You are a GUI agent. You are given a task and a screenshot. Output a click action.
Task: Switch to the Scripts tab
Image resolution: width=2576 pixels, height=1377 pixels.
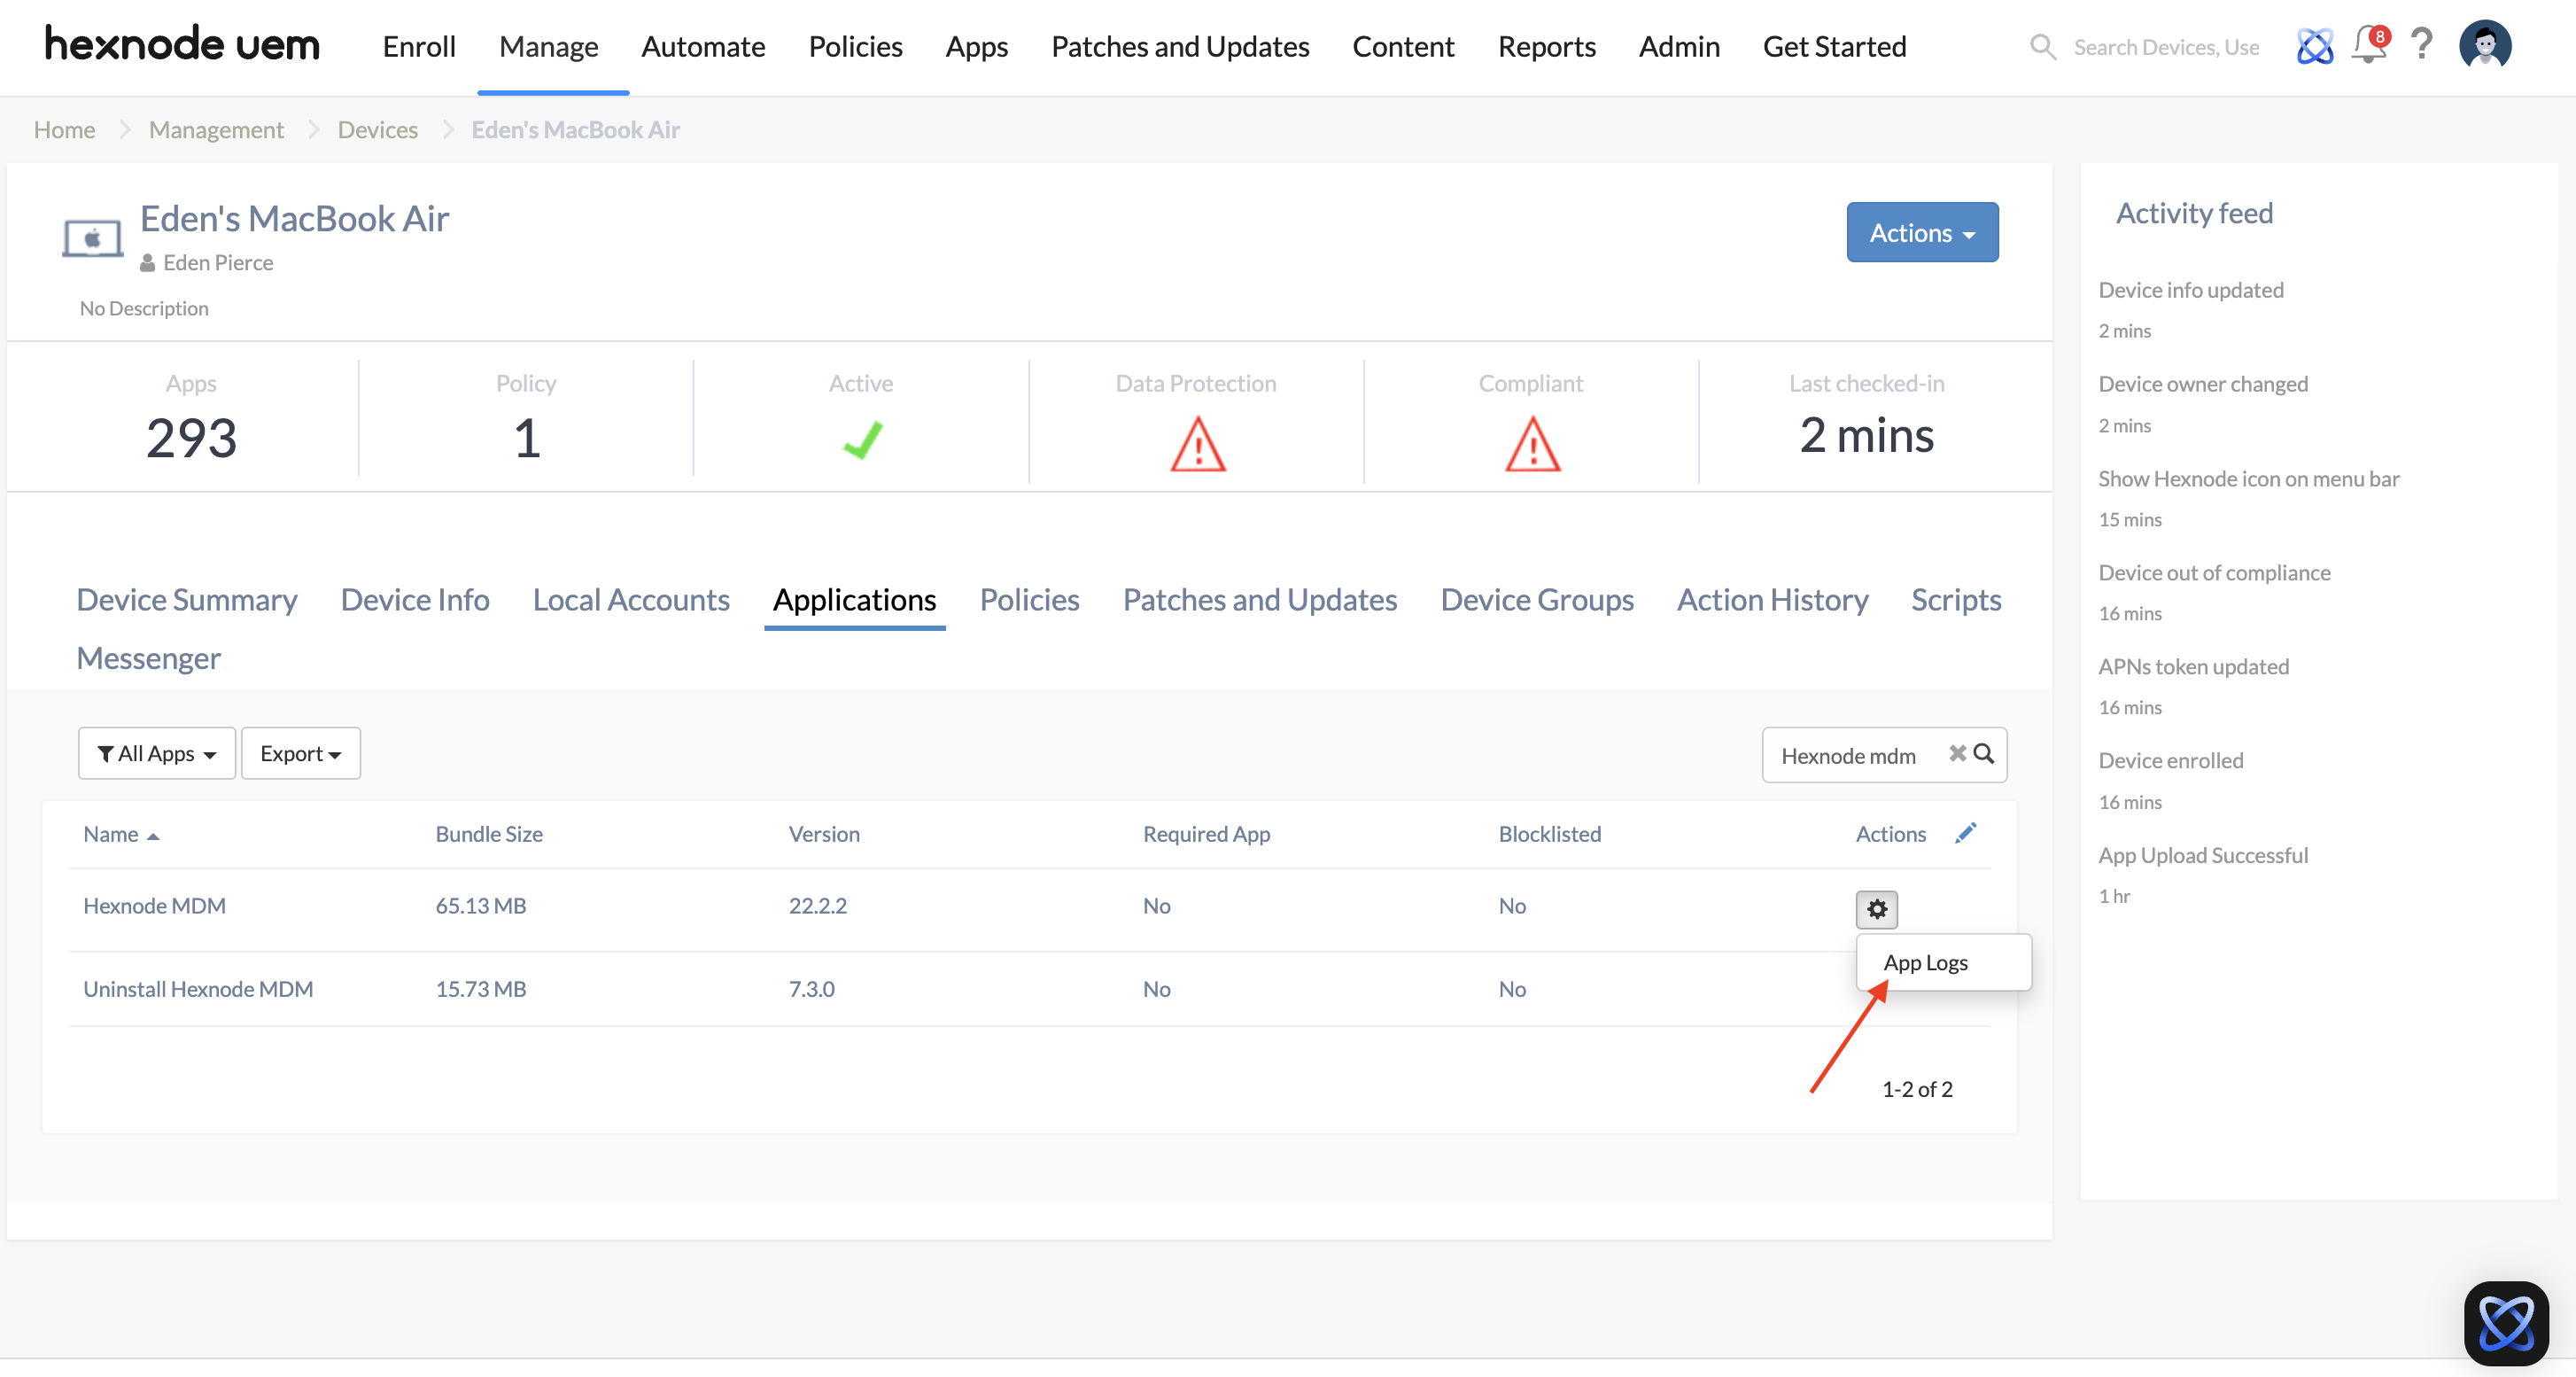pyautogui.click(x=1956, y=600)
